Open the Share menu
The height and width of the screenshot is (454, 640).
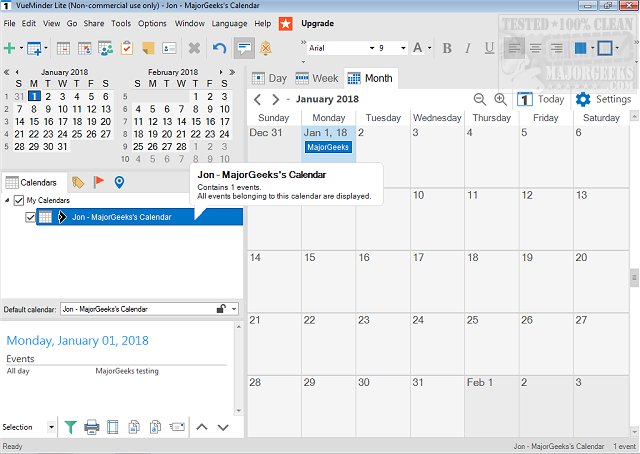94,23
